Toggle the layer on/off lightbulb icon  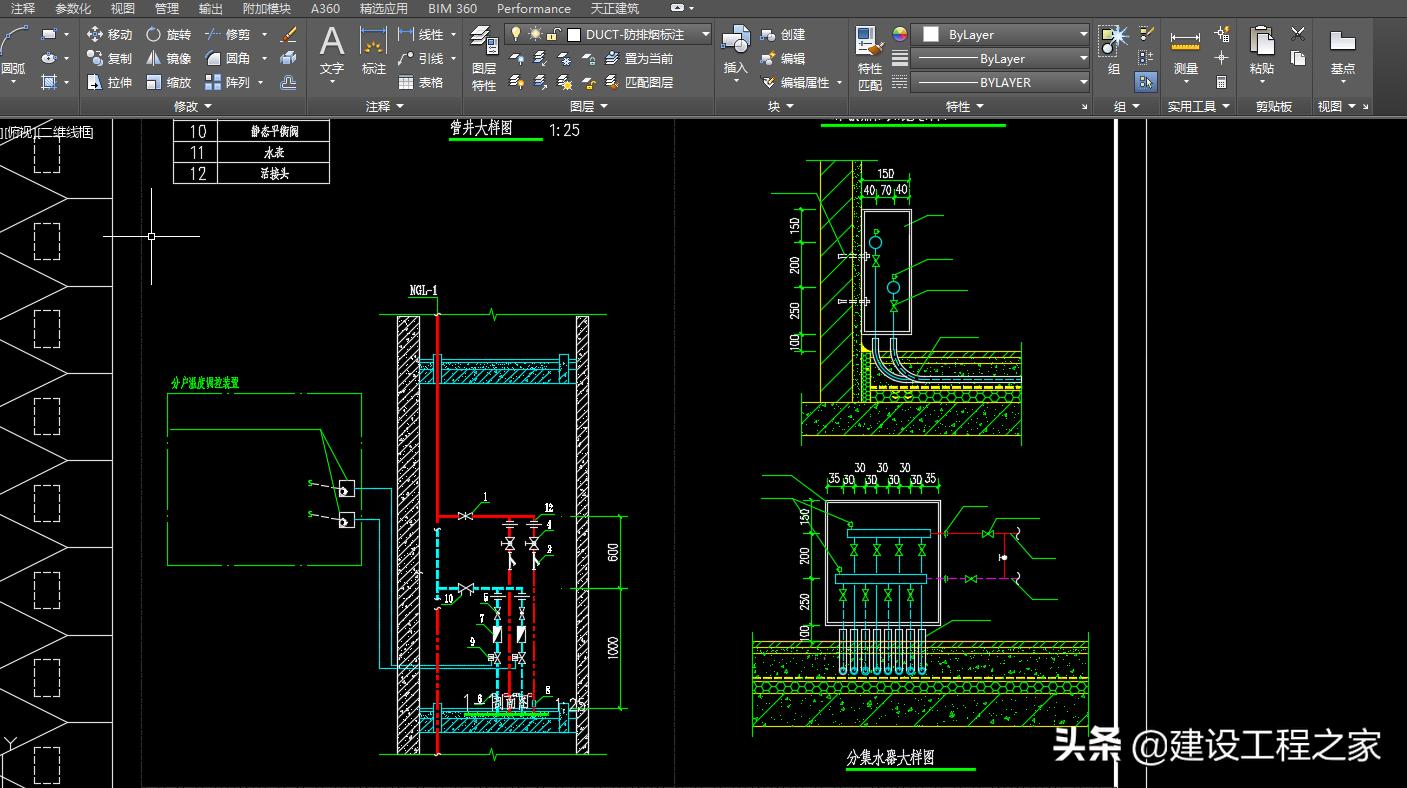coord(516,34)
